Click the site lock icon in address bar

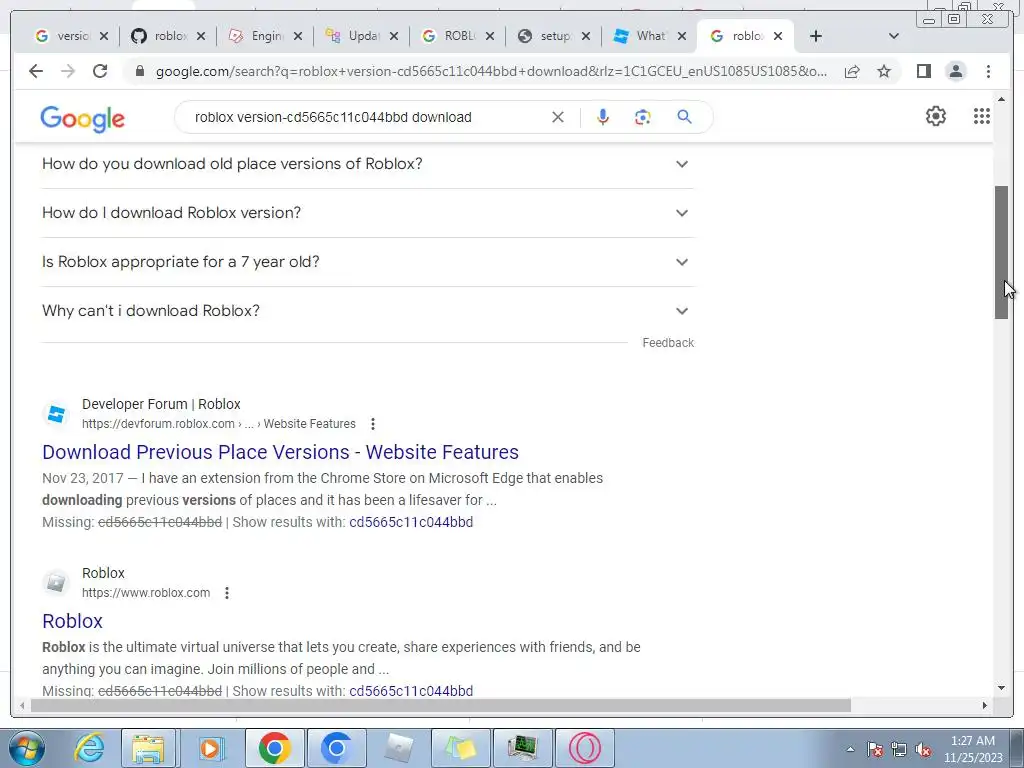coord(139,71)
